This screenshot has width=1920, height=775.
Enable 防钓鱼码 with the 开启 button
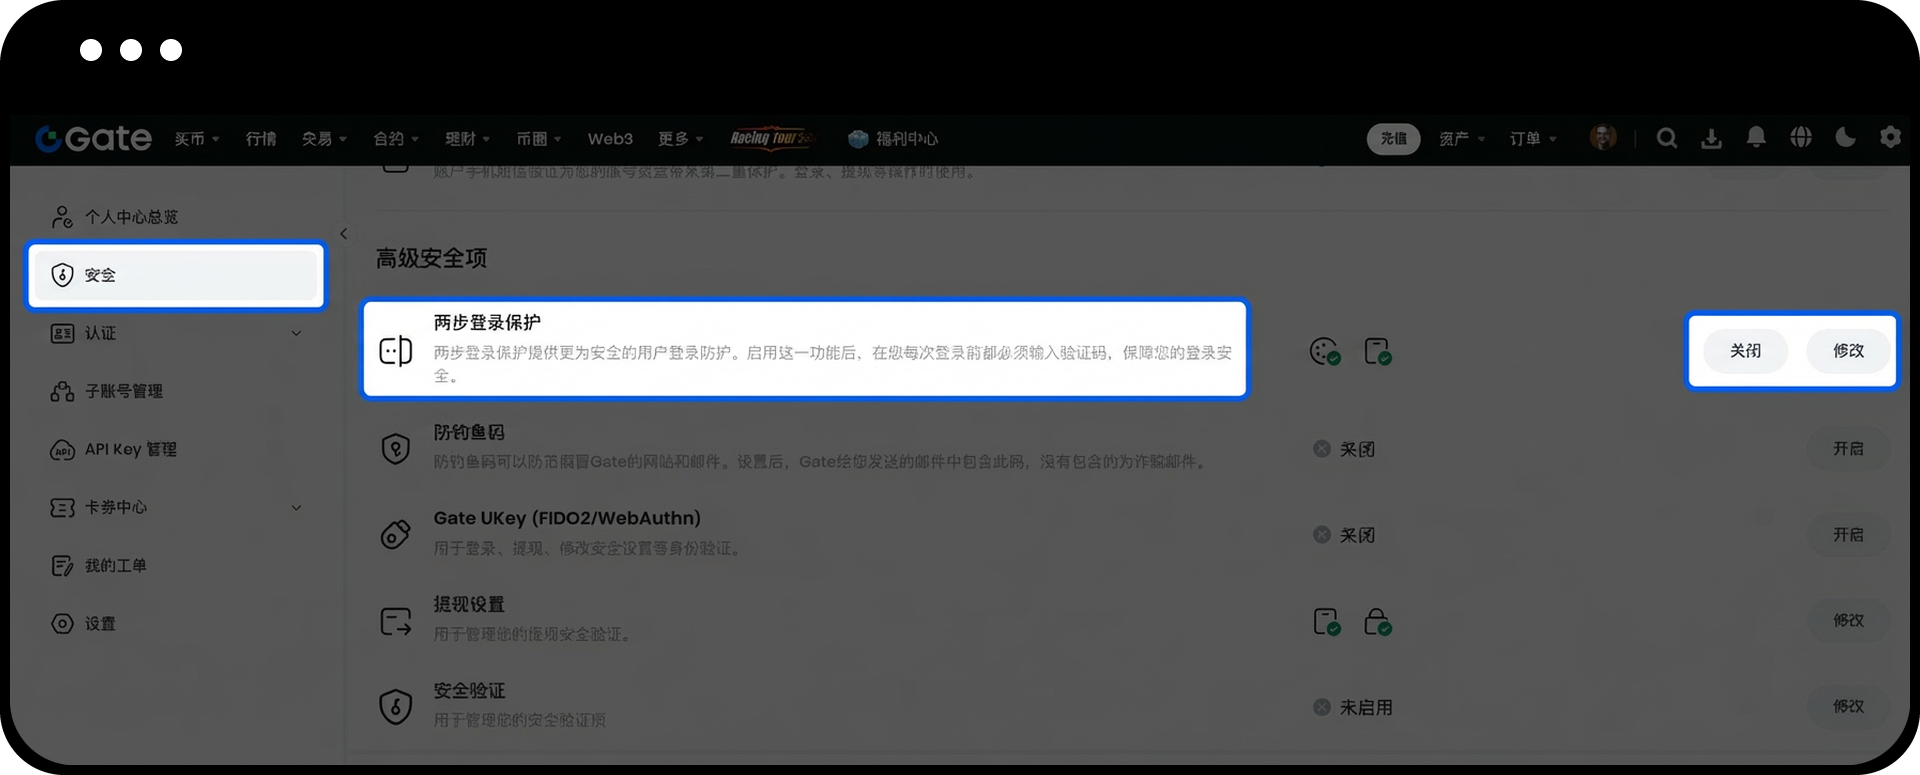pyautogui.click(x=1848, y=449)
